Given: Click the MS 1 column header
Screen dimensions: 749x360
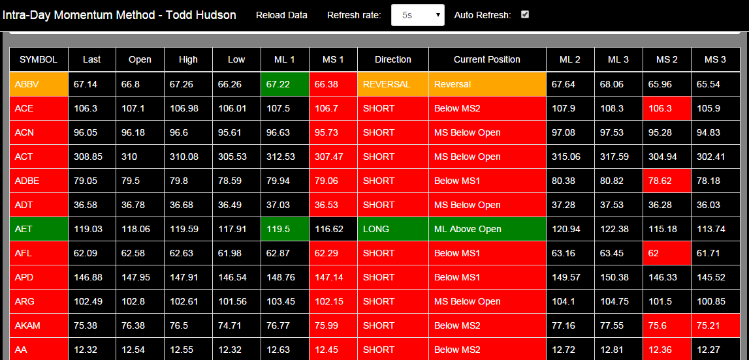Looking at the screenshot, I should tap(333, 60).
